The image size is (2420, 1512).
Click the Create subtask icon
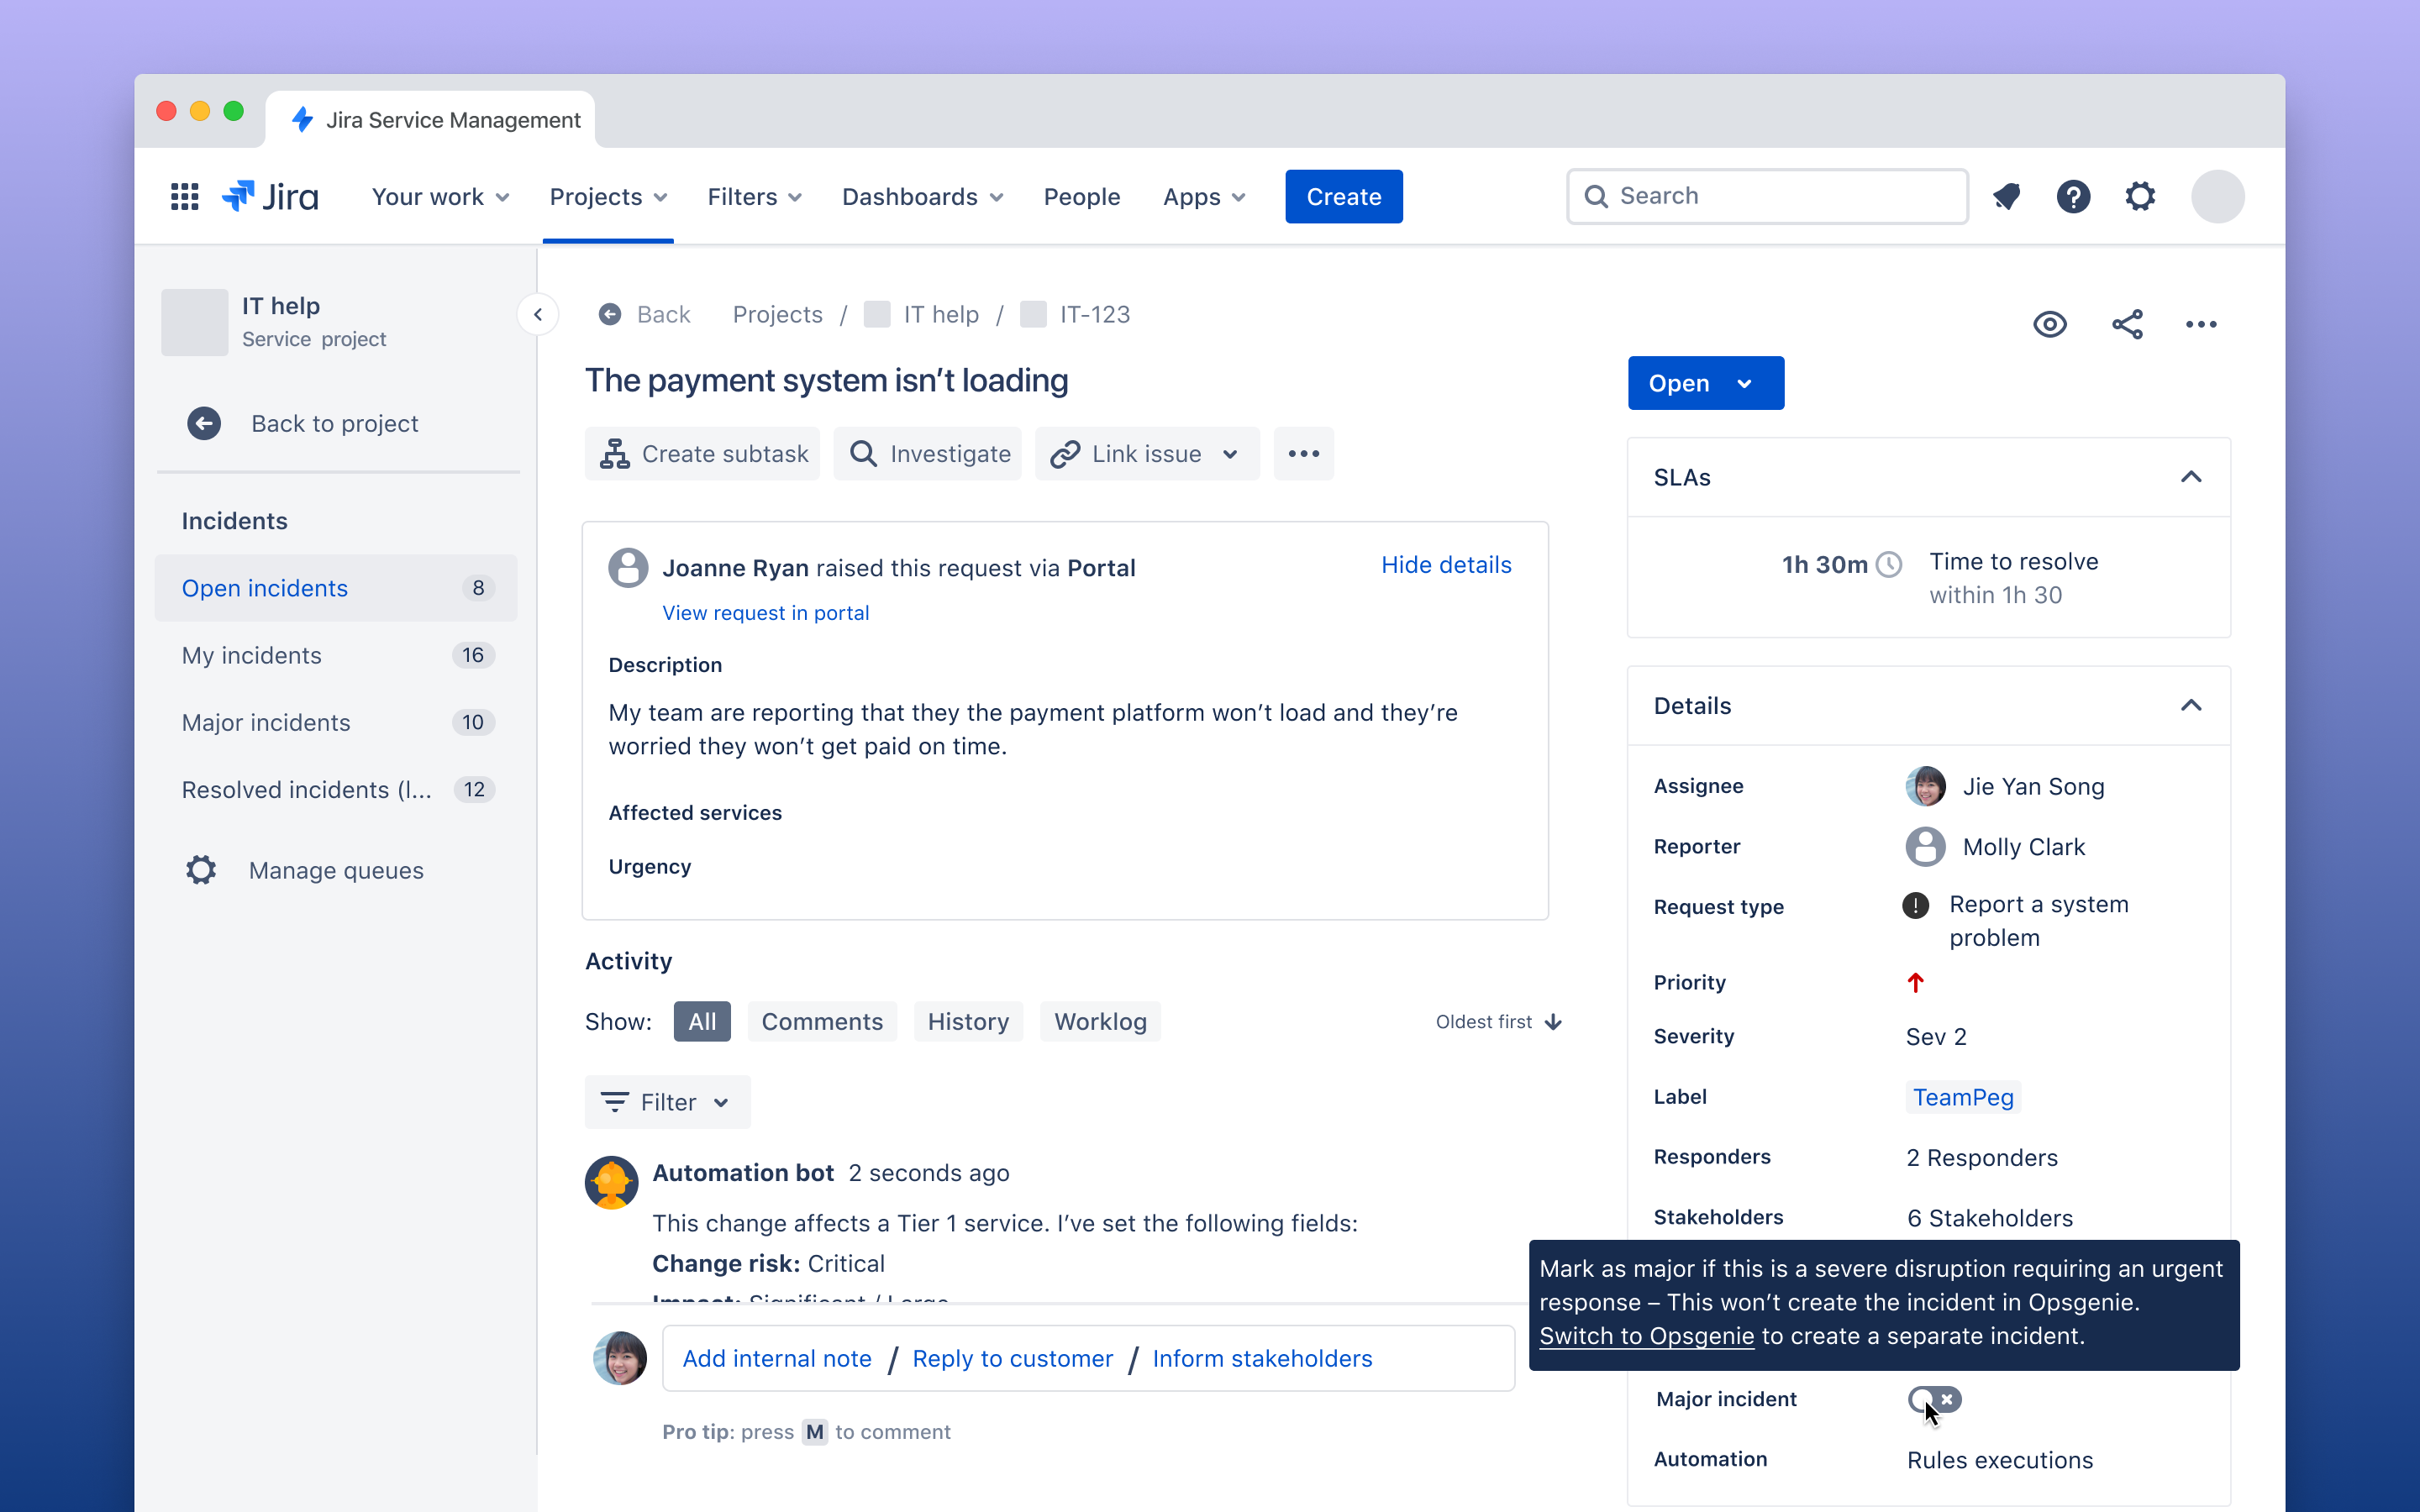pyautogui.click(x=615, y=453)
